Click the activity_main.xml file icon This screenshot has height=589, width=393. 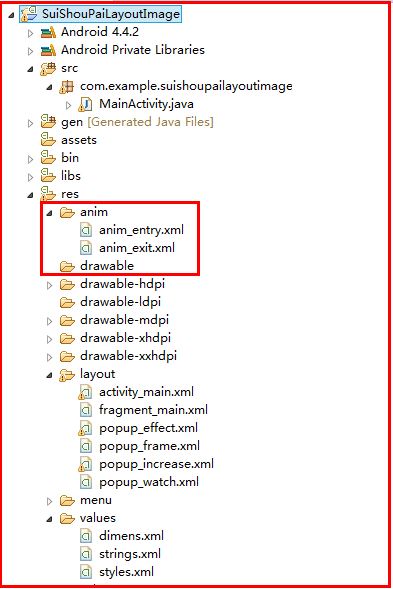tap(85, 393)
